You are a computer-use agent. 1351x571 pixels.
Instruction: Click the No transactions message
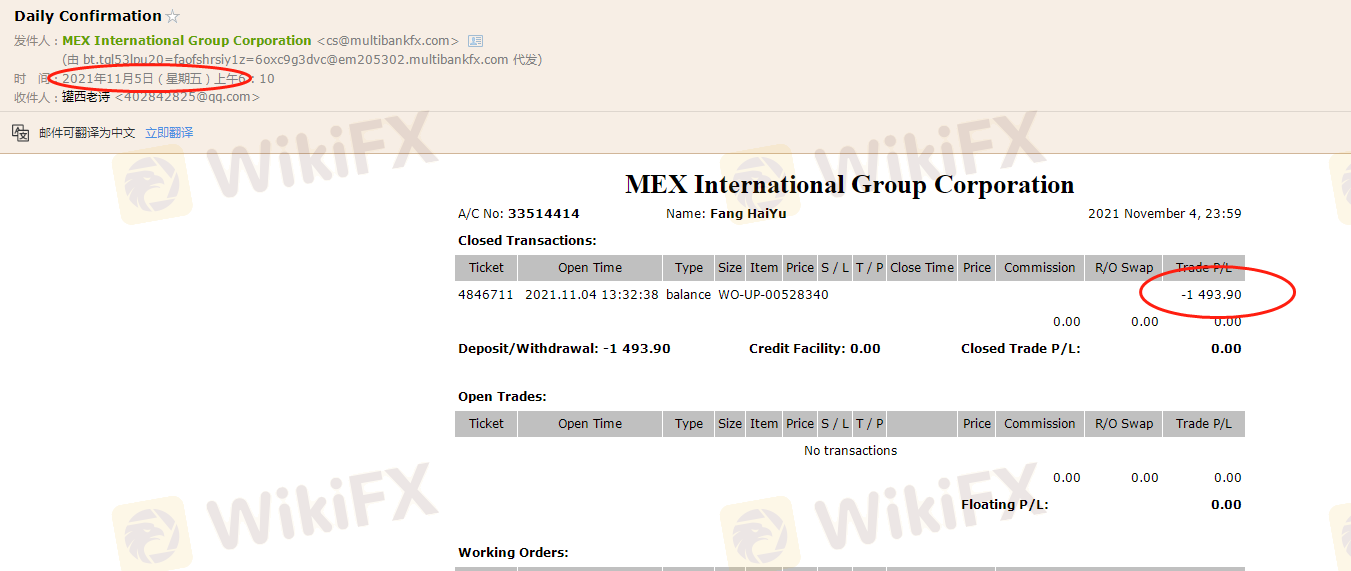851,451
